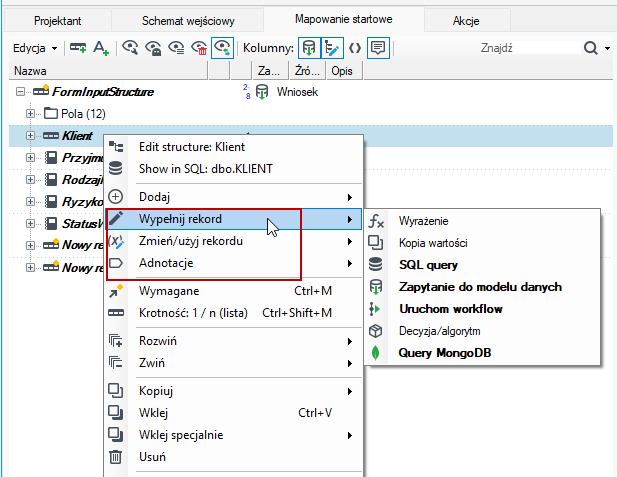The image size is (617, 477).
Task: Click the eye with list lines icon
Action: pyautogui.click(x=176, y=48)
